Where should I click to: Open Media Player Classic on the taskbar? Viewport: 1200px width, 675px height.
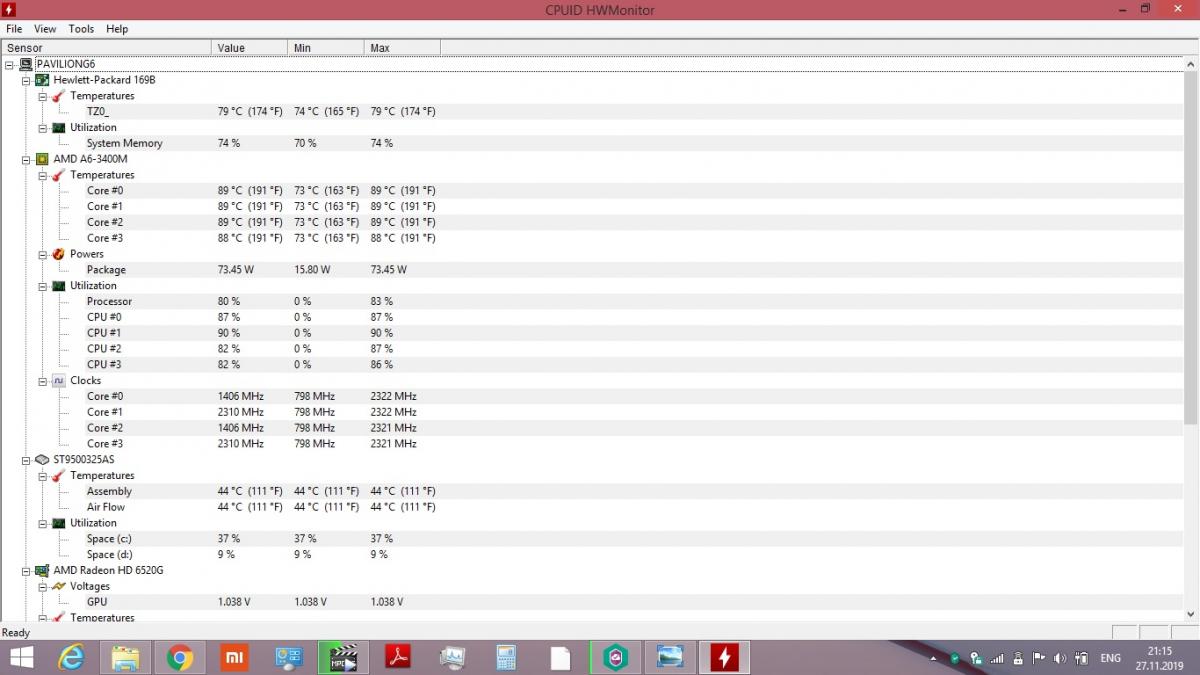(x=343, y=657)
